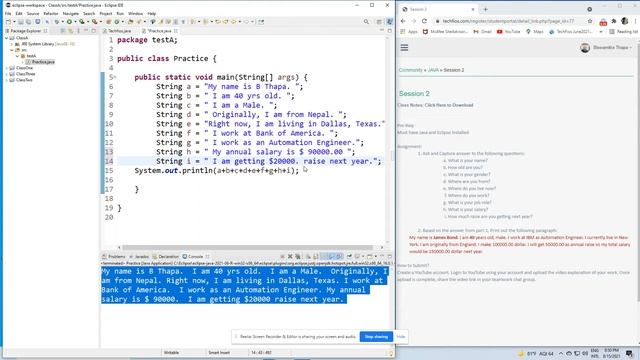
Task: Click Collapse All icon in Package Explorer
Action: [x=63, y=31]
